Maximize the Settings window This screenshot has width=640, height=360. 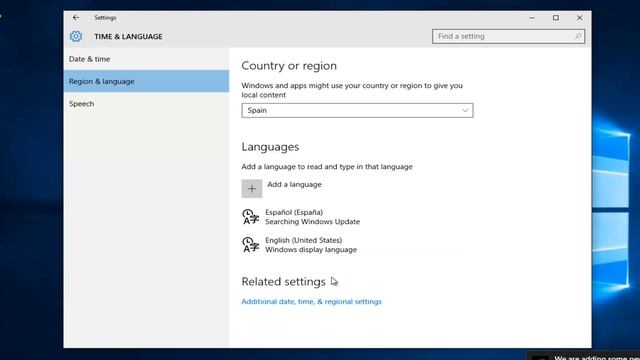point(556,18)
